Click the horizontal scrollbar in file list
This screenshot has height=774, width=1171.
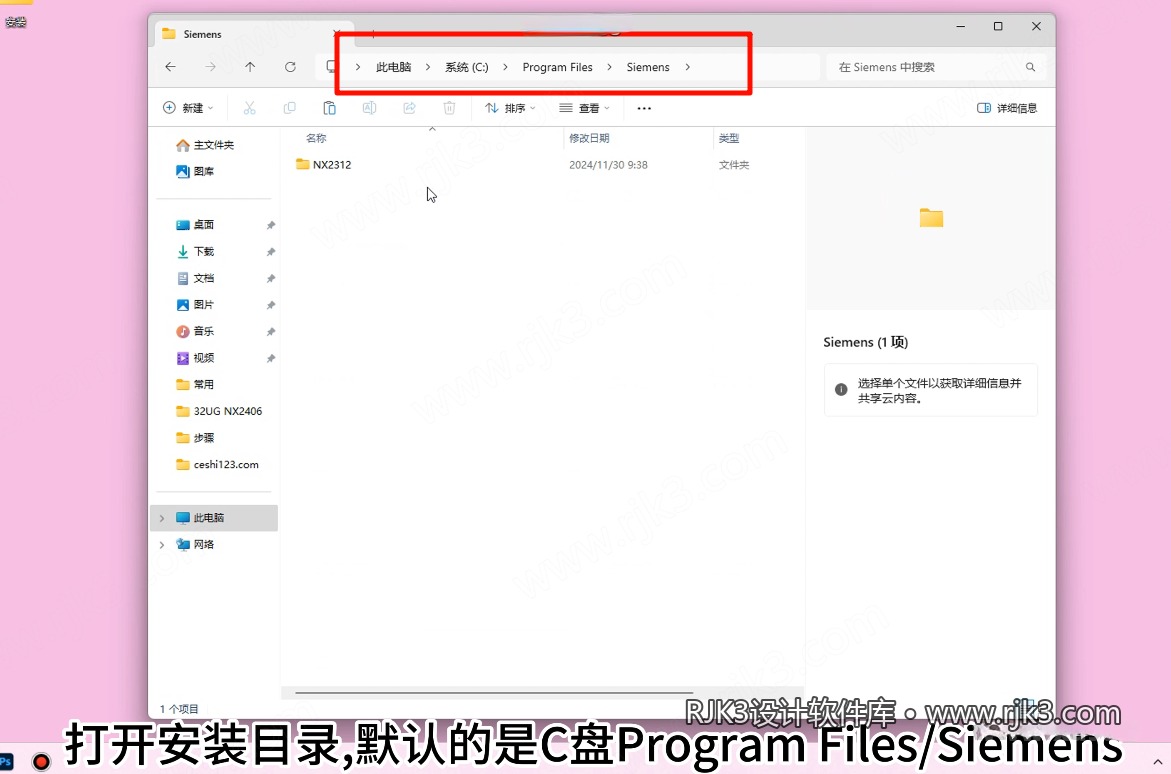(x=494, y=693)
